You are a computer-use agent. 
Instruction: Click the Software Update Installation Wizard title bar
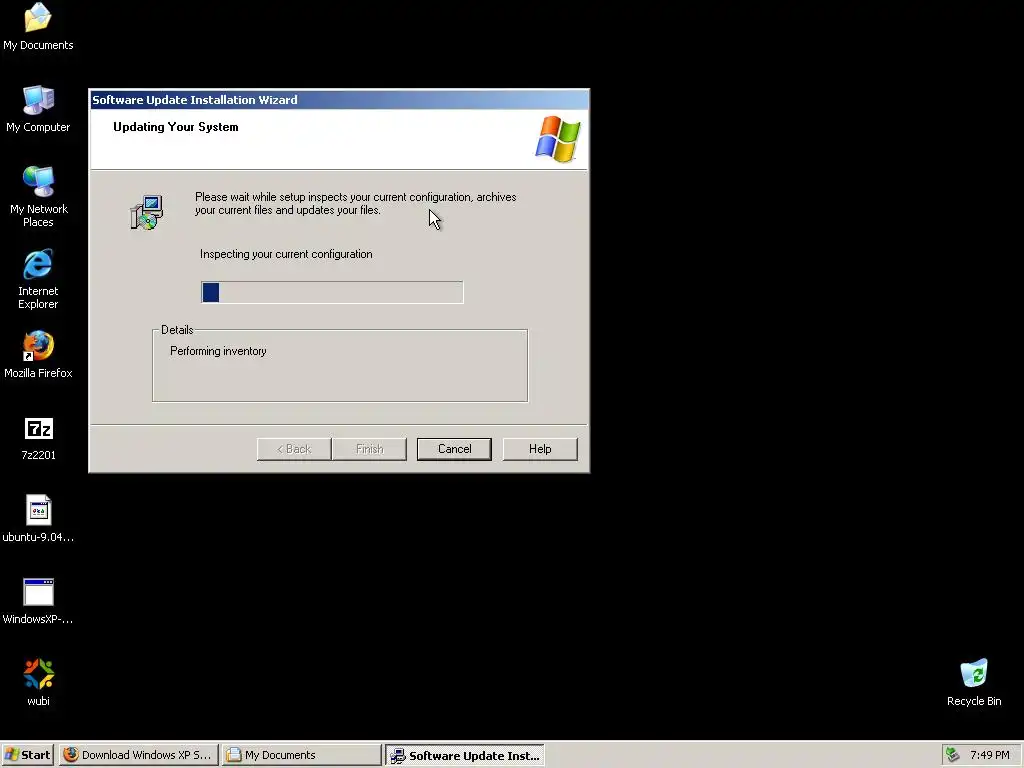click(339, 100)
